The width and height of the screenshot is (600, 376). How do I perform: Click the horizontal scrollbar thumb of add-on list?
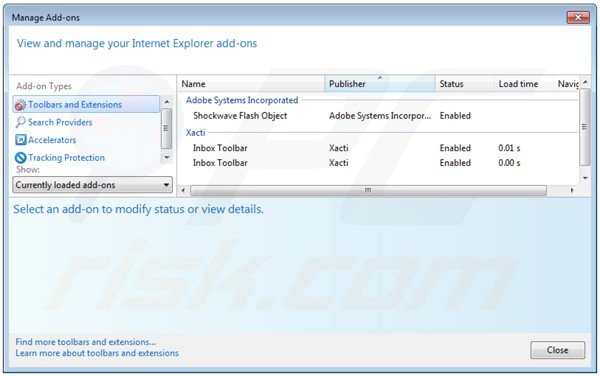(x=368, y=190)
